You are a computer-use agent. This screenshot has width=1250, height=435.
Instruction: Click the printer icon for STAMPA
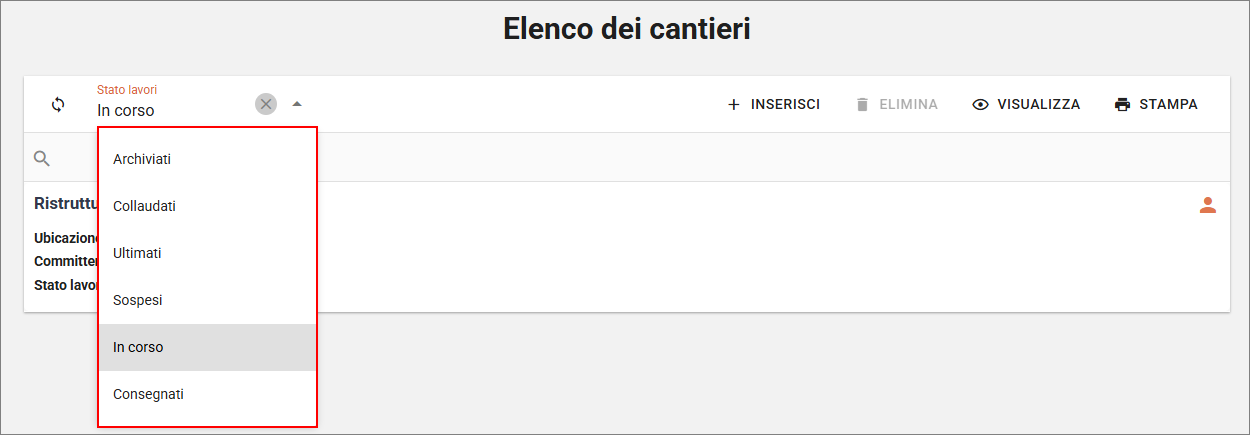coord(1122,104)
